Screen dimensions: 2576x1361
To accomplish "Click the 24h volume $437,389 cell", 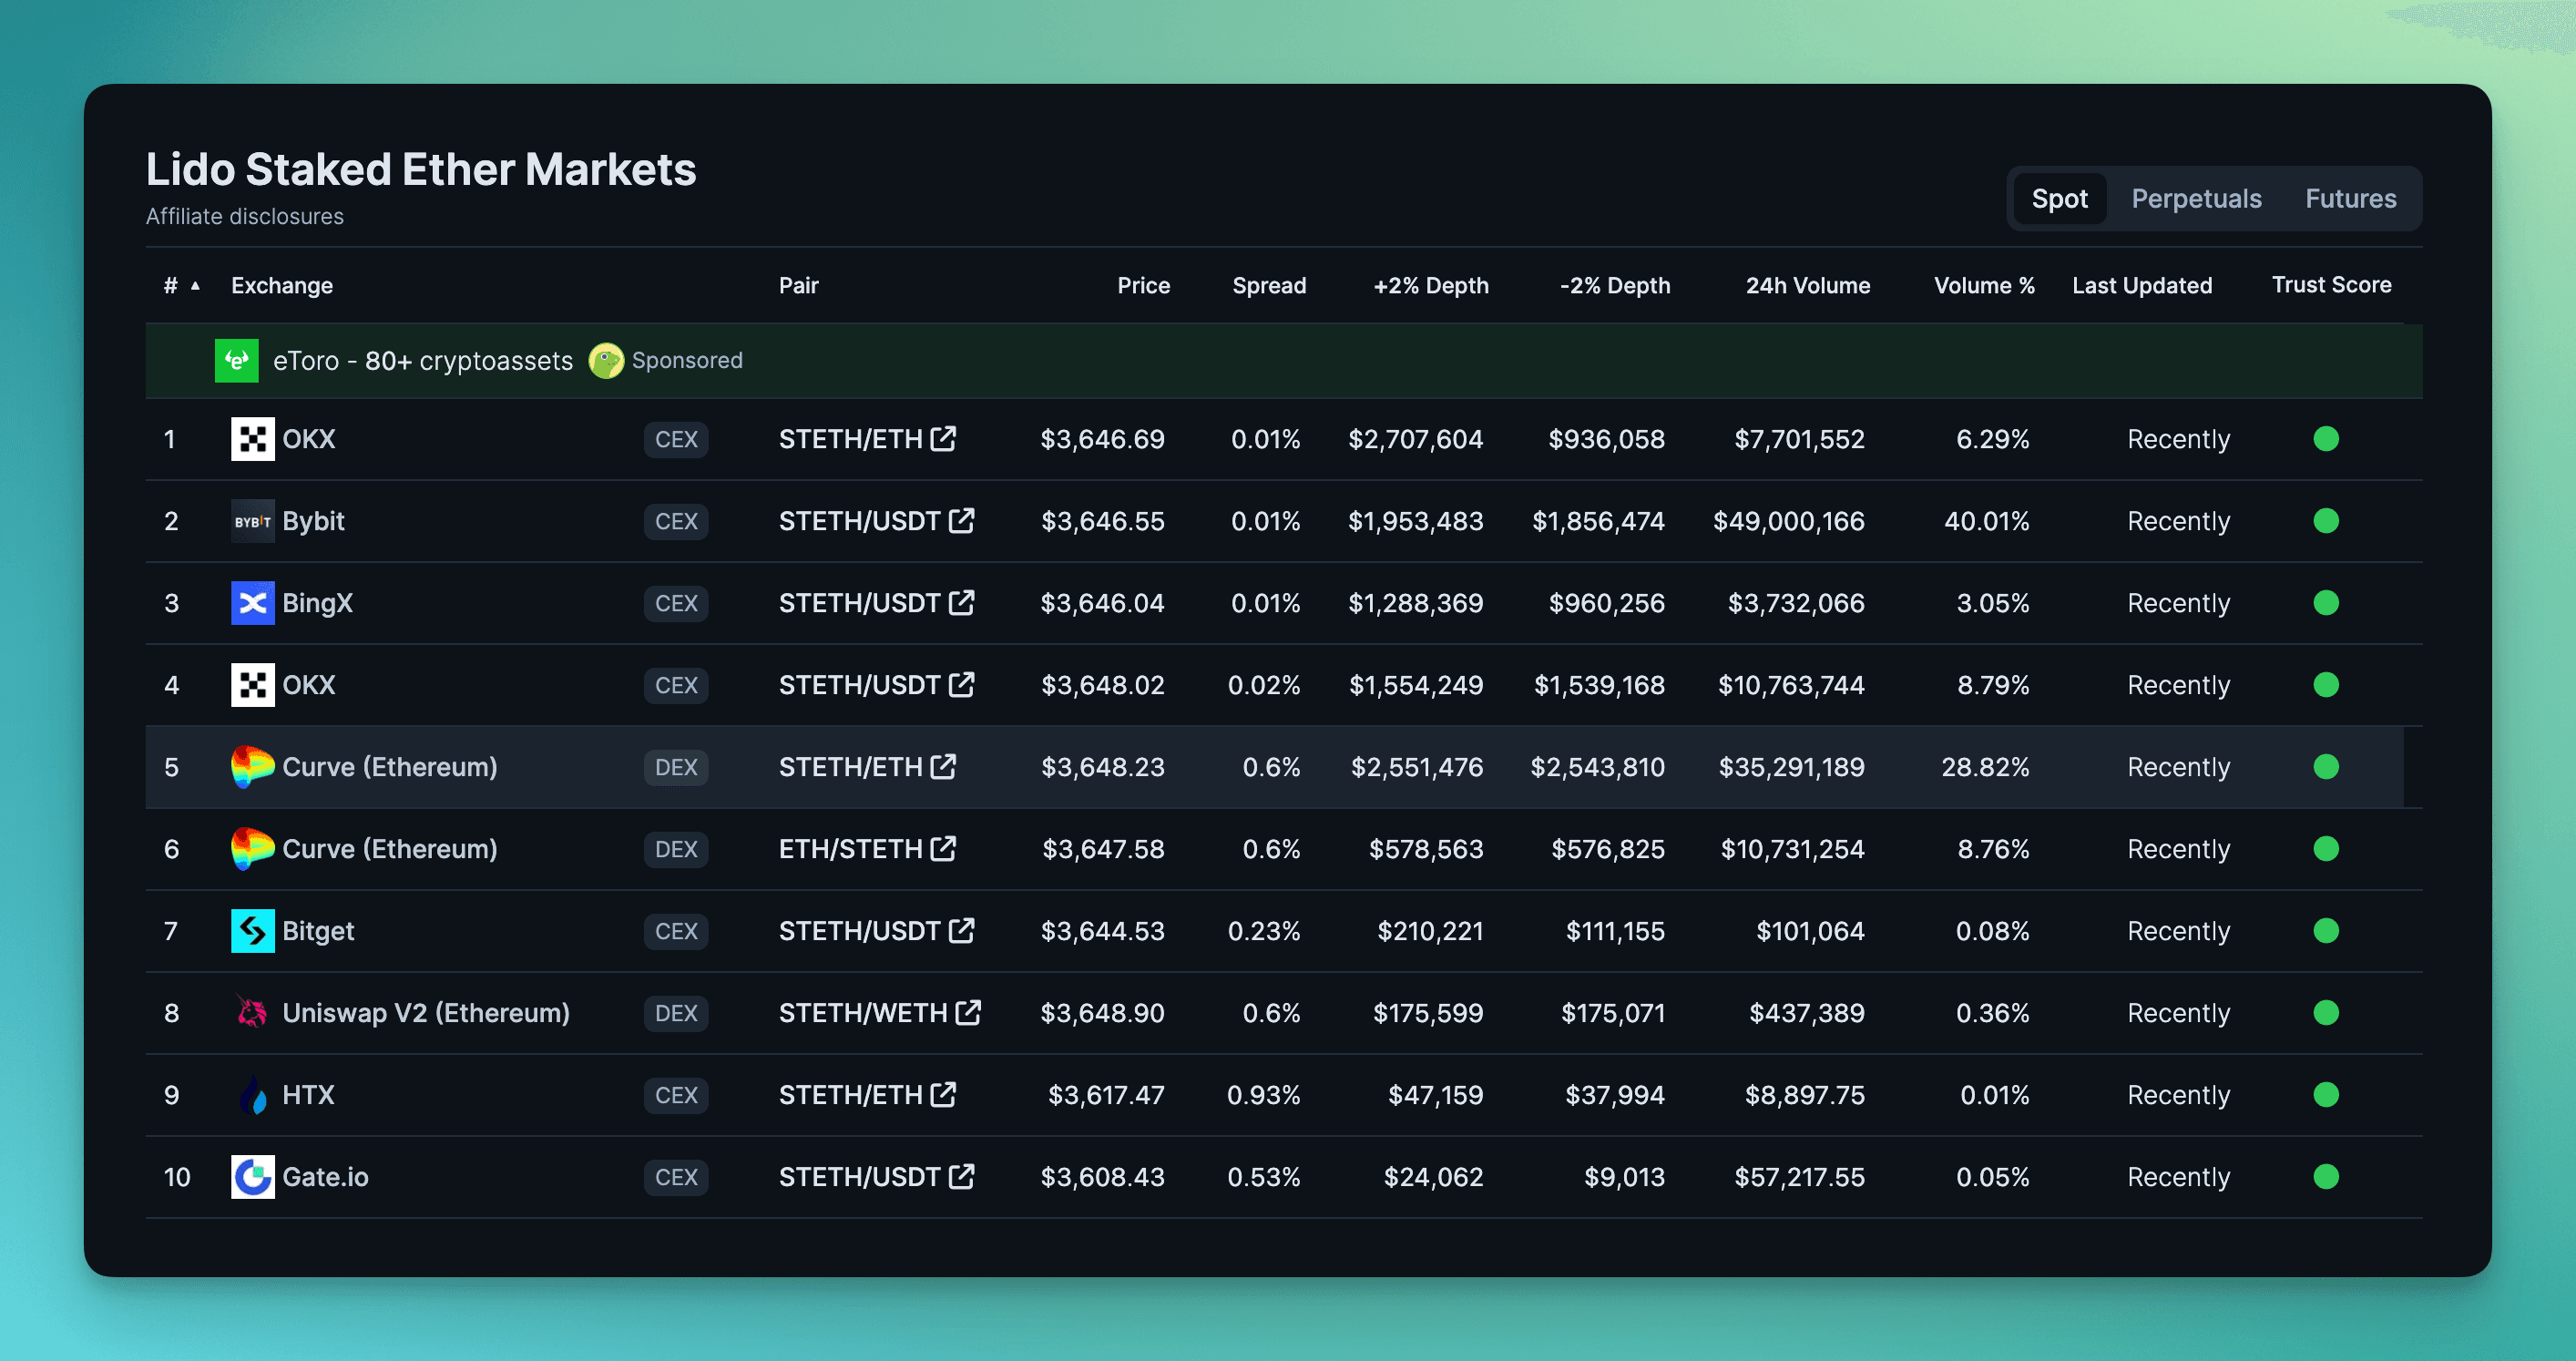I will tap(1806, 1013).
